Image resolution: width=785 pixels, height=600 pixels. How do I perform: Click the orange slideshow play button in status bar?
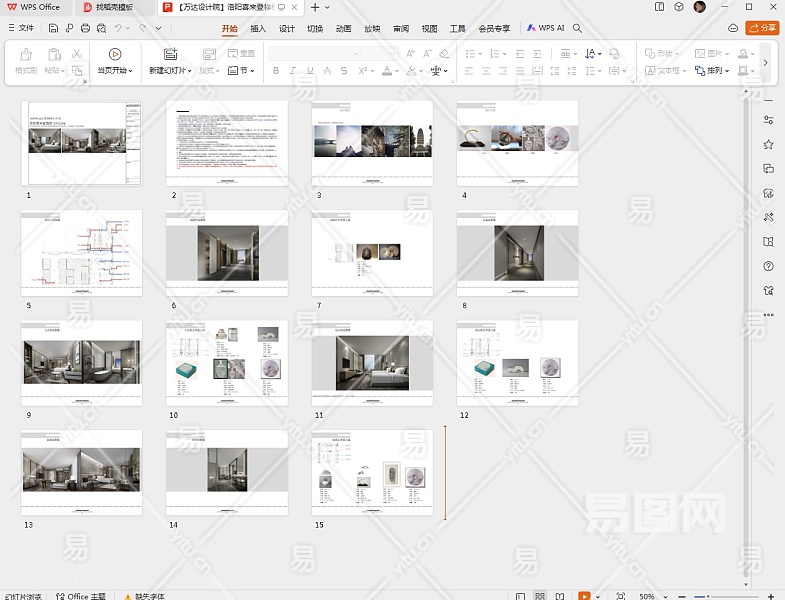585,595
